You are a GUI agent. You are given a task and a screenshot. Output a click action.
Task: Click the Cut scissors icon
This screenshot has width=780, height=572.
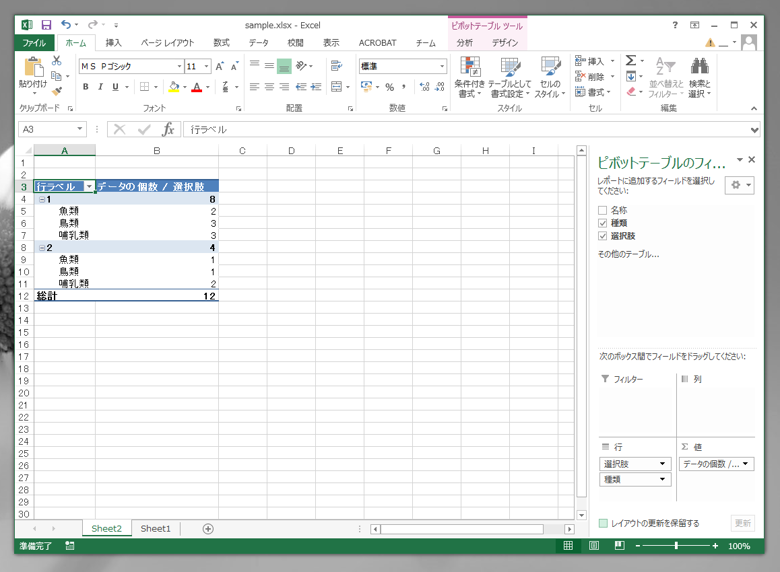57,61
